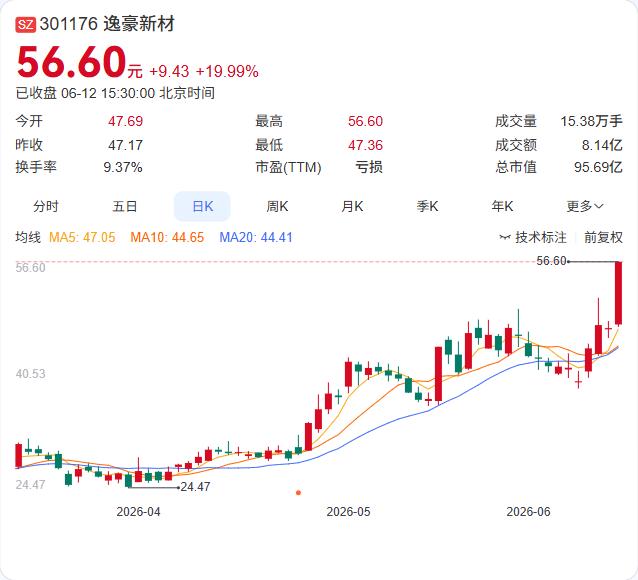This screenshot has height=580, width=638.
Task: Open the 周K weekly chart tab
Action: point(277,206)
